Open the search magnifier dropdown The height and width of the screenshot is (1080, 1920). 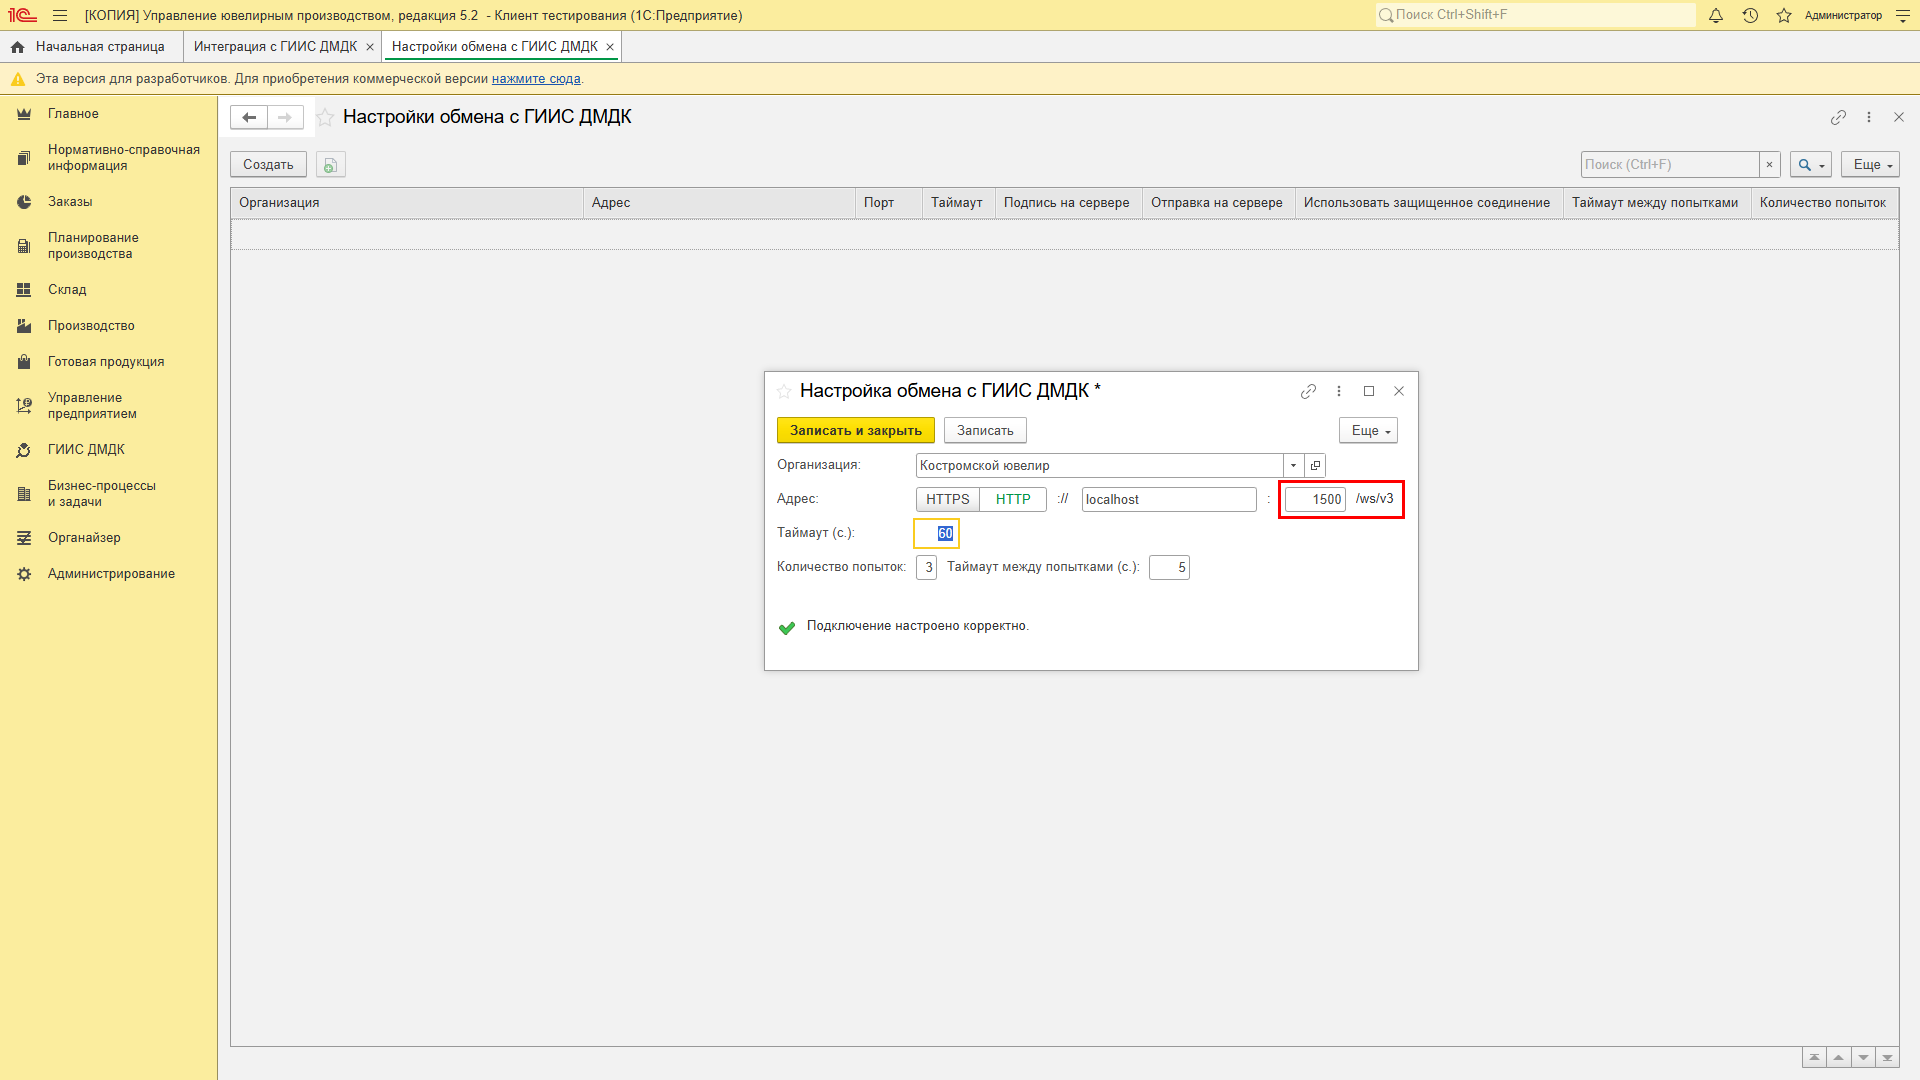click(1811, 165)
